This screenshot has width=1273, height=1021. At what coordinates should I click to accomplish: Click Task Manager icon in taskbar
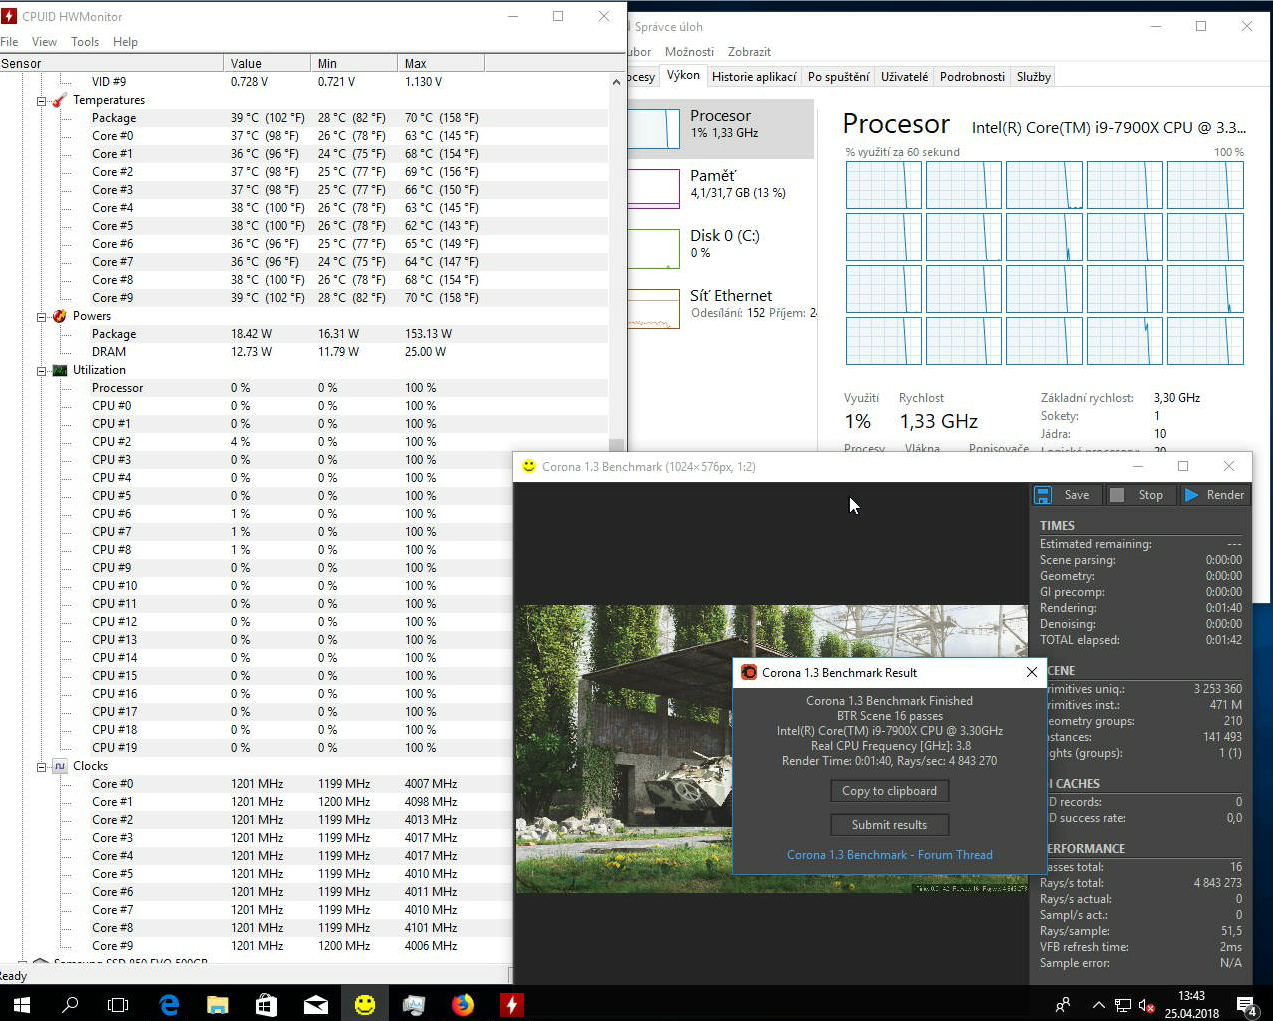pos(414,1004)
